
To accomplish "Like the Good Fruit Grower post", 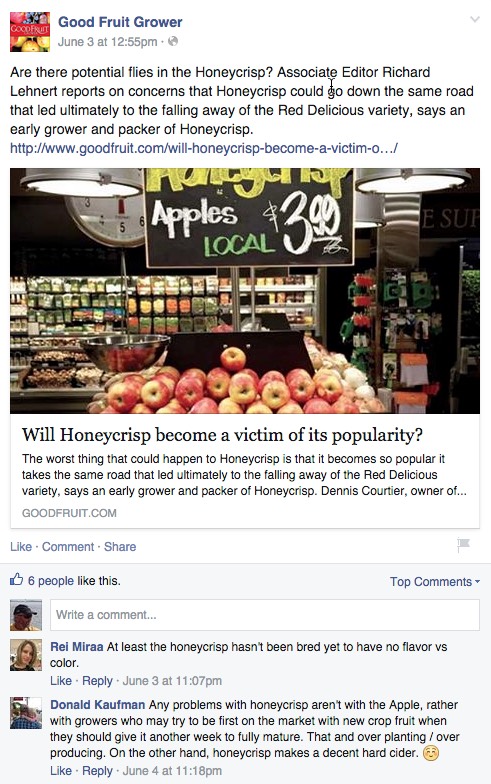I will (x=21, y=546).
